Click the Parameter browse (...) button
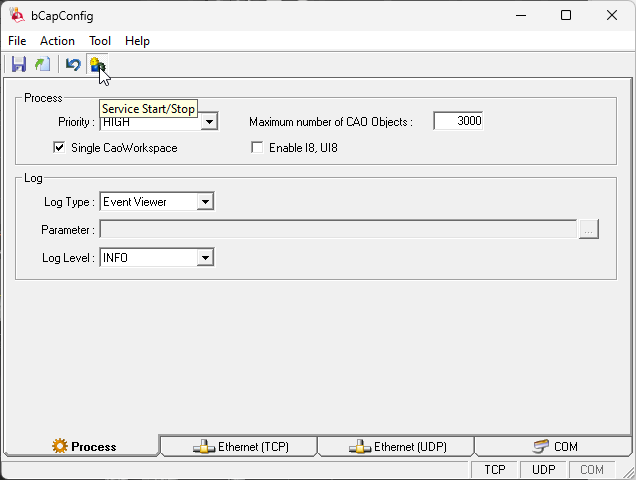636x480 pixels. coord(589,230)
